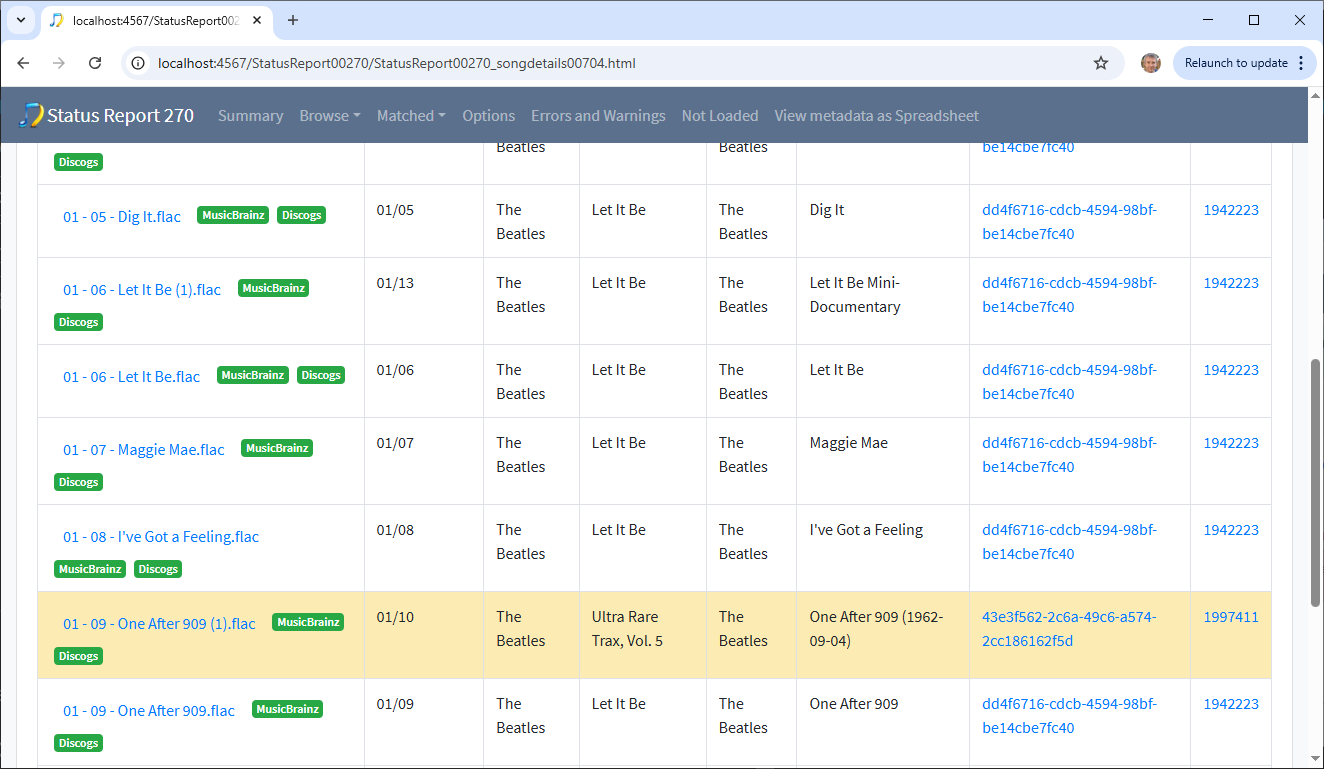
Task: Open the Not Loaded menu item
Action: tap(719, 116)
